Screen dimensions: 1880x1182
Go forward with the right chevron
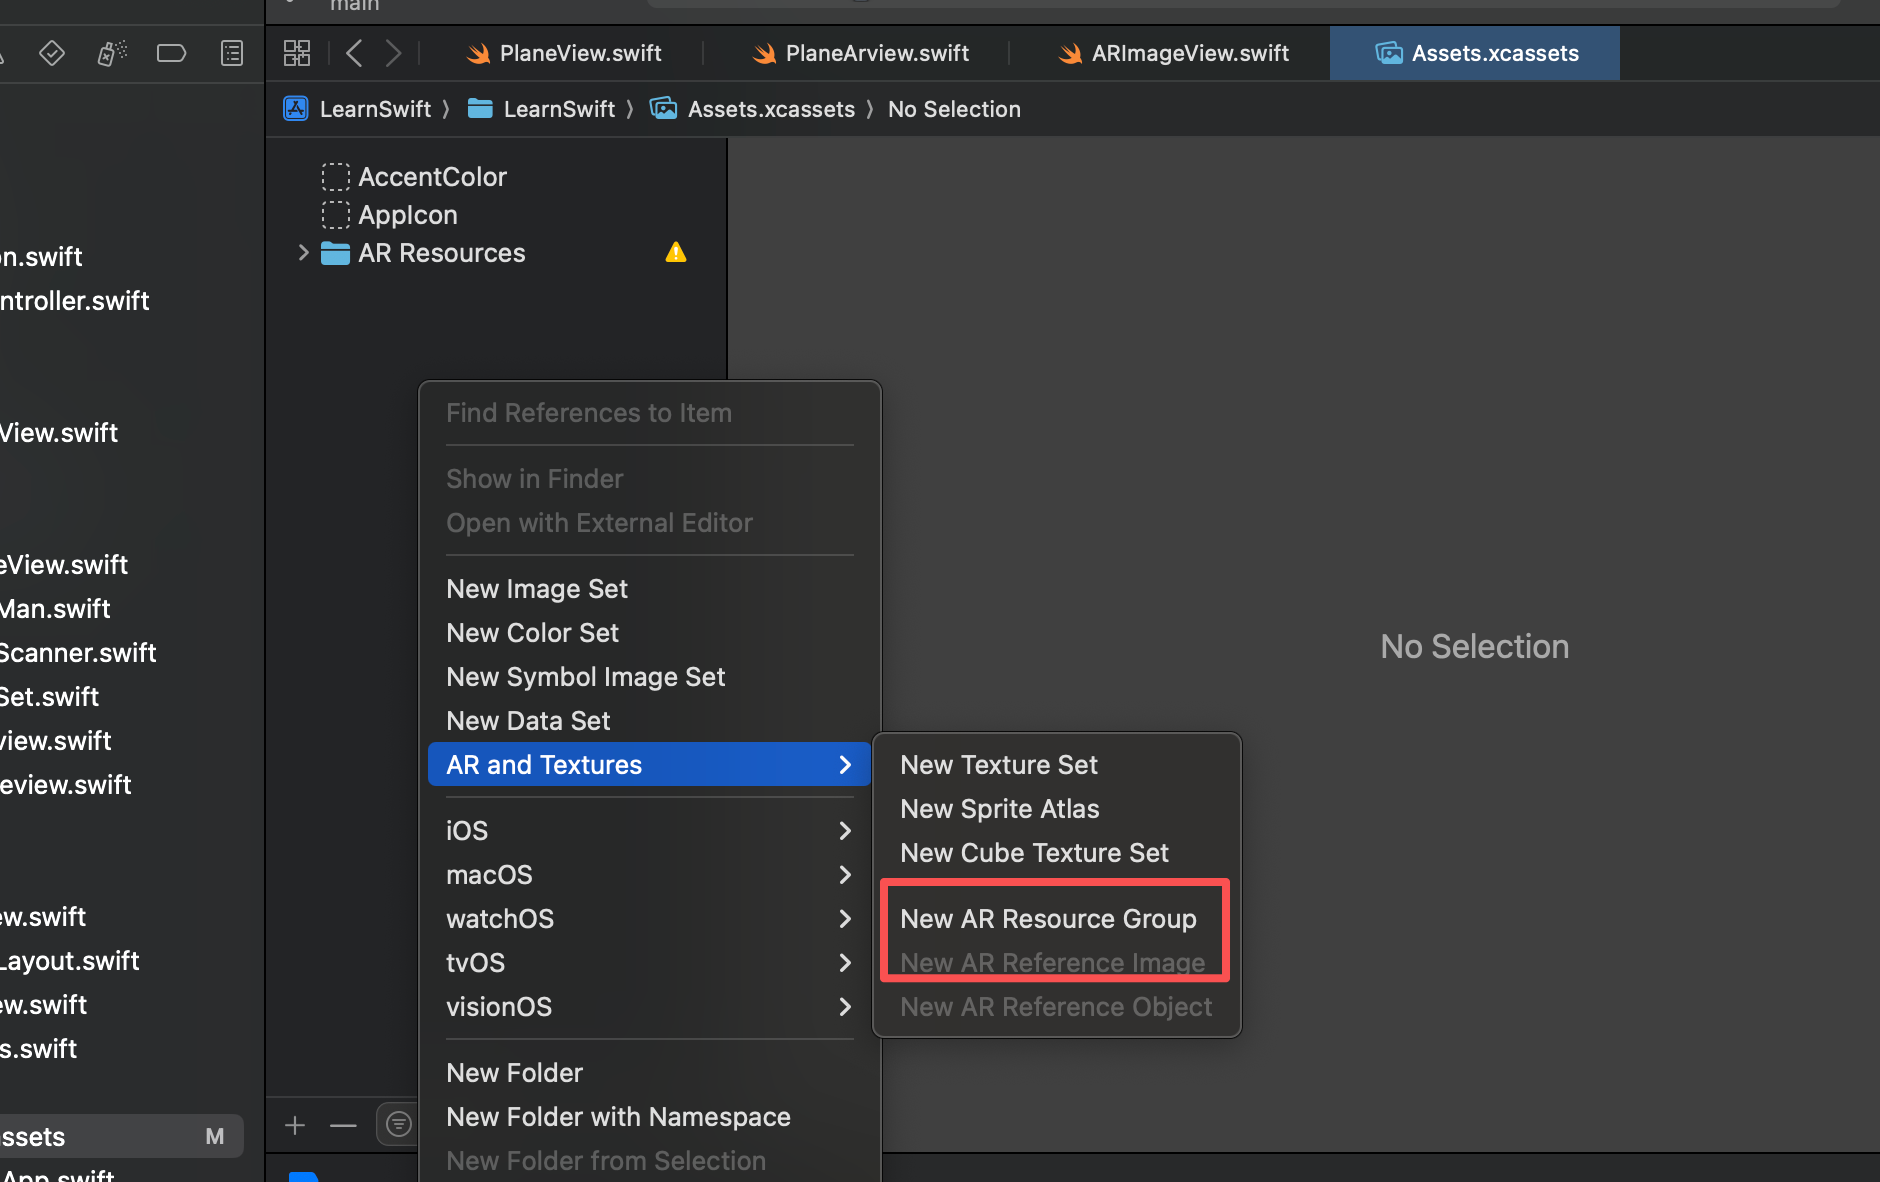393,53
